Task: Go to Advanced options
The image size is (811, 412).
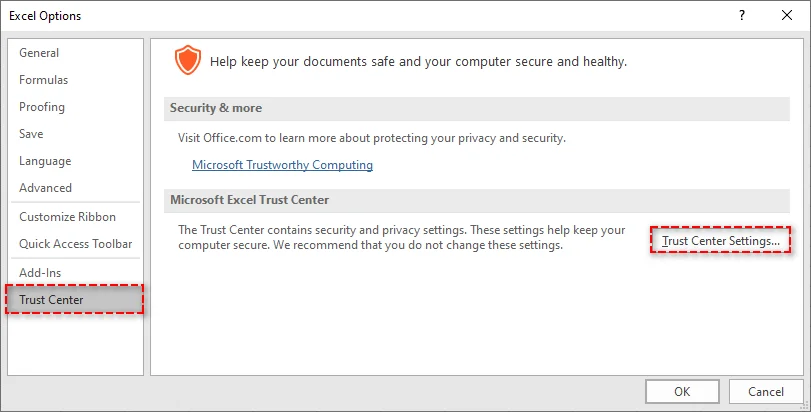Action: [x=46, y=188]
